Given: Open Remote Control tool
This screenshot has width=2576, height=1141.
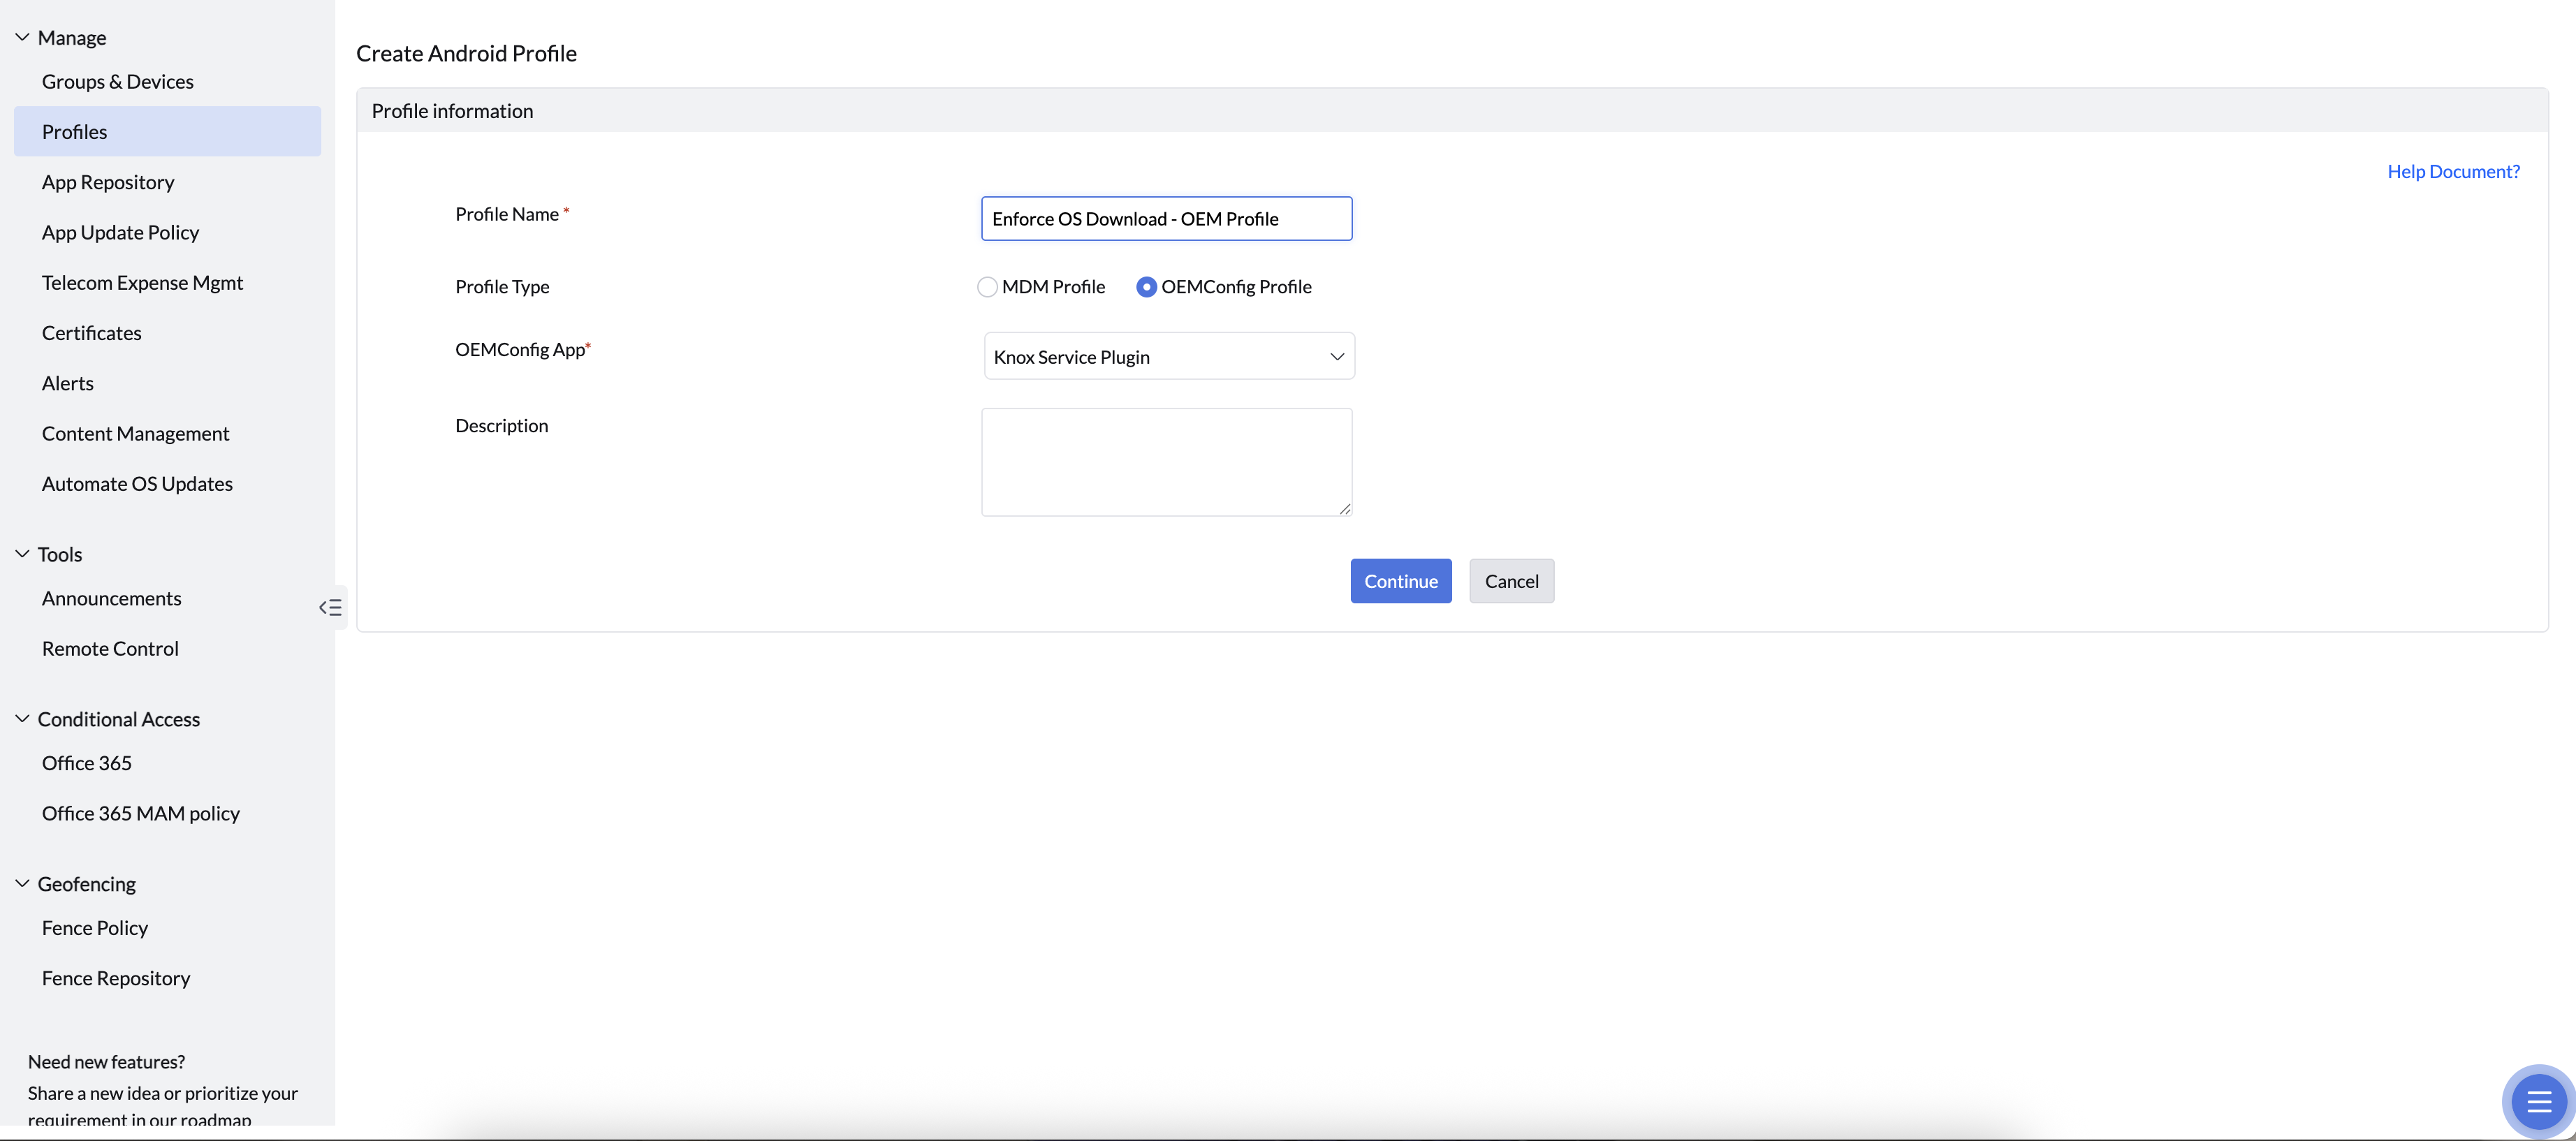Looking at the screenshot, I should point(110,649).
